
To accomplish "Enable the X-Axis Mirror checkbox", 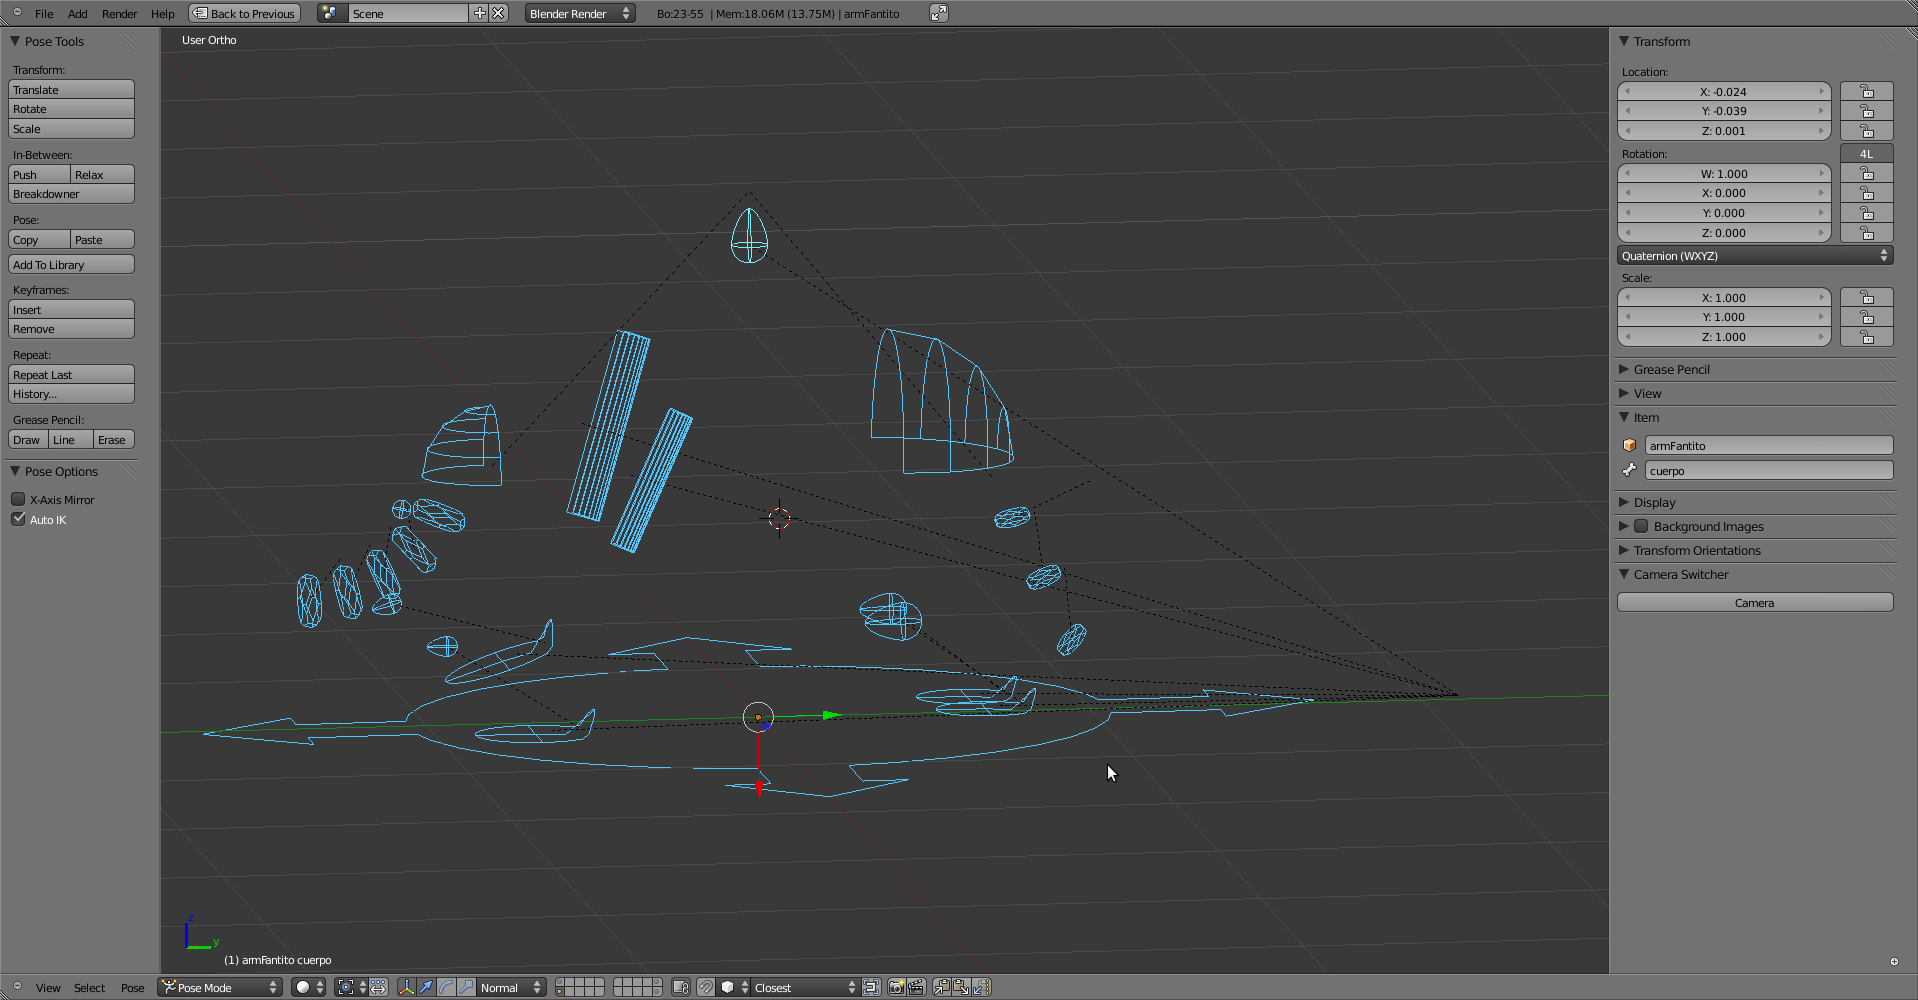I will point(18,499).
